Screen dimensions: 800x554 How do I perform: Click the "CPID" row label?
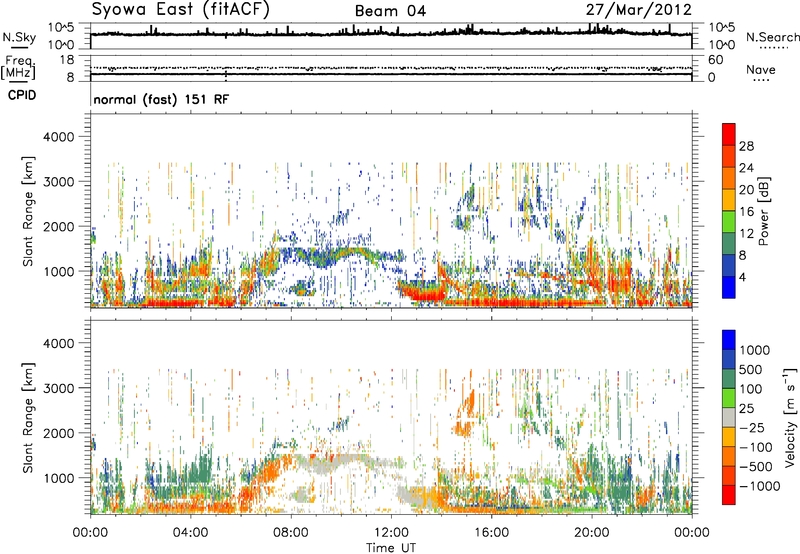(x=22, y=95)
